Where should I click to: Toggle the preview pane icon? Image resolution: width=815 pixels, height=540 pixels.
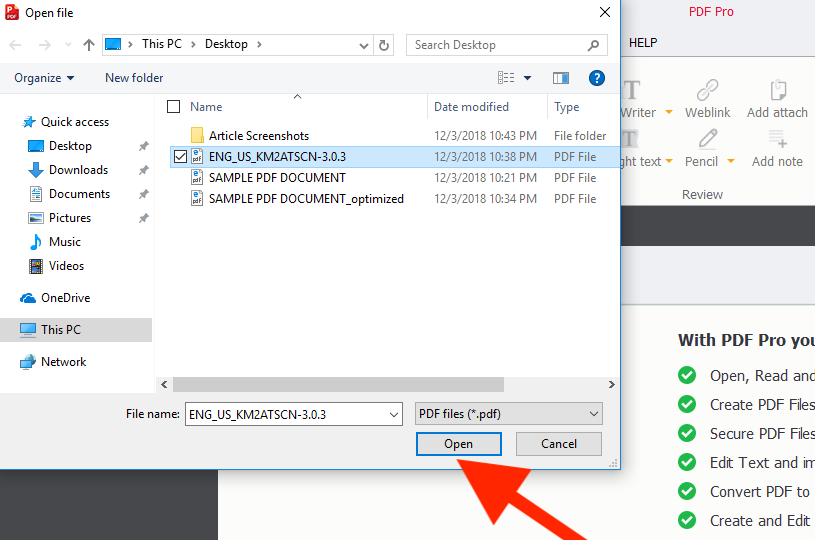pos(561,78)
